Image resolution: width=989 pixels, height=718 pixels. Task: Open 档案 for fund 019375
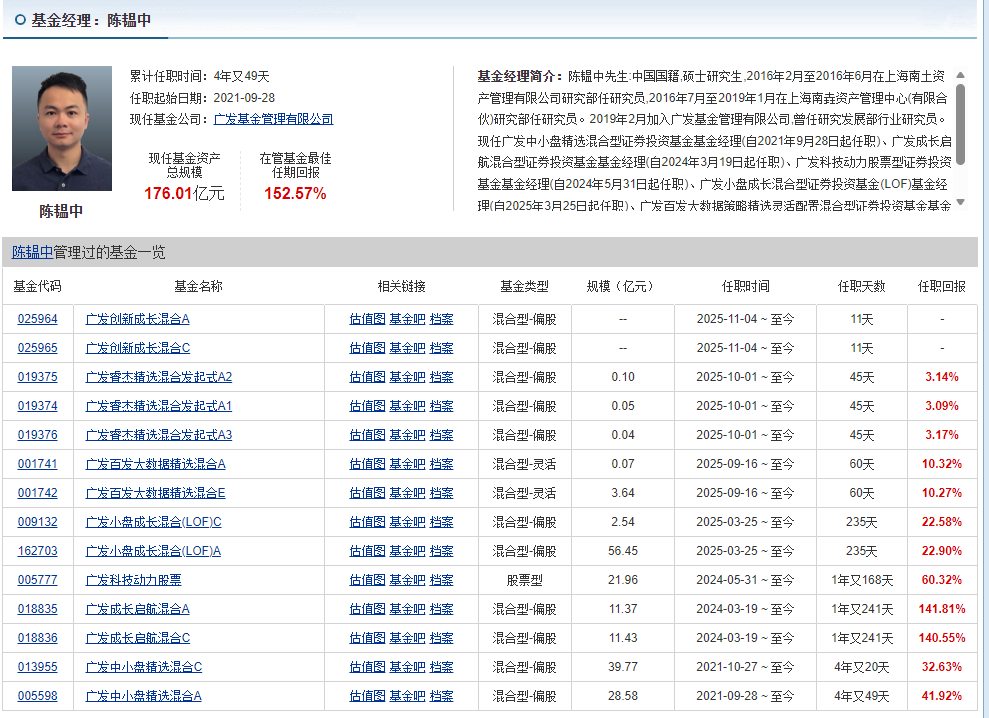tap(441, 377)
